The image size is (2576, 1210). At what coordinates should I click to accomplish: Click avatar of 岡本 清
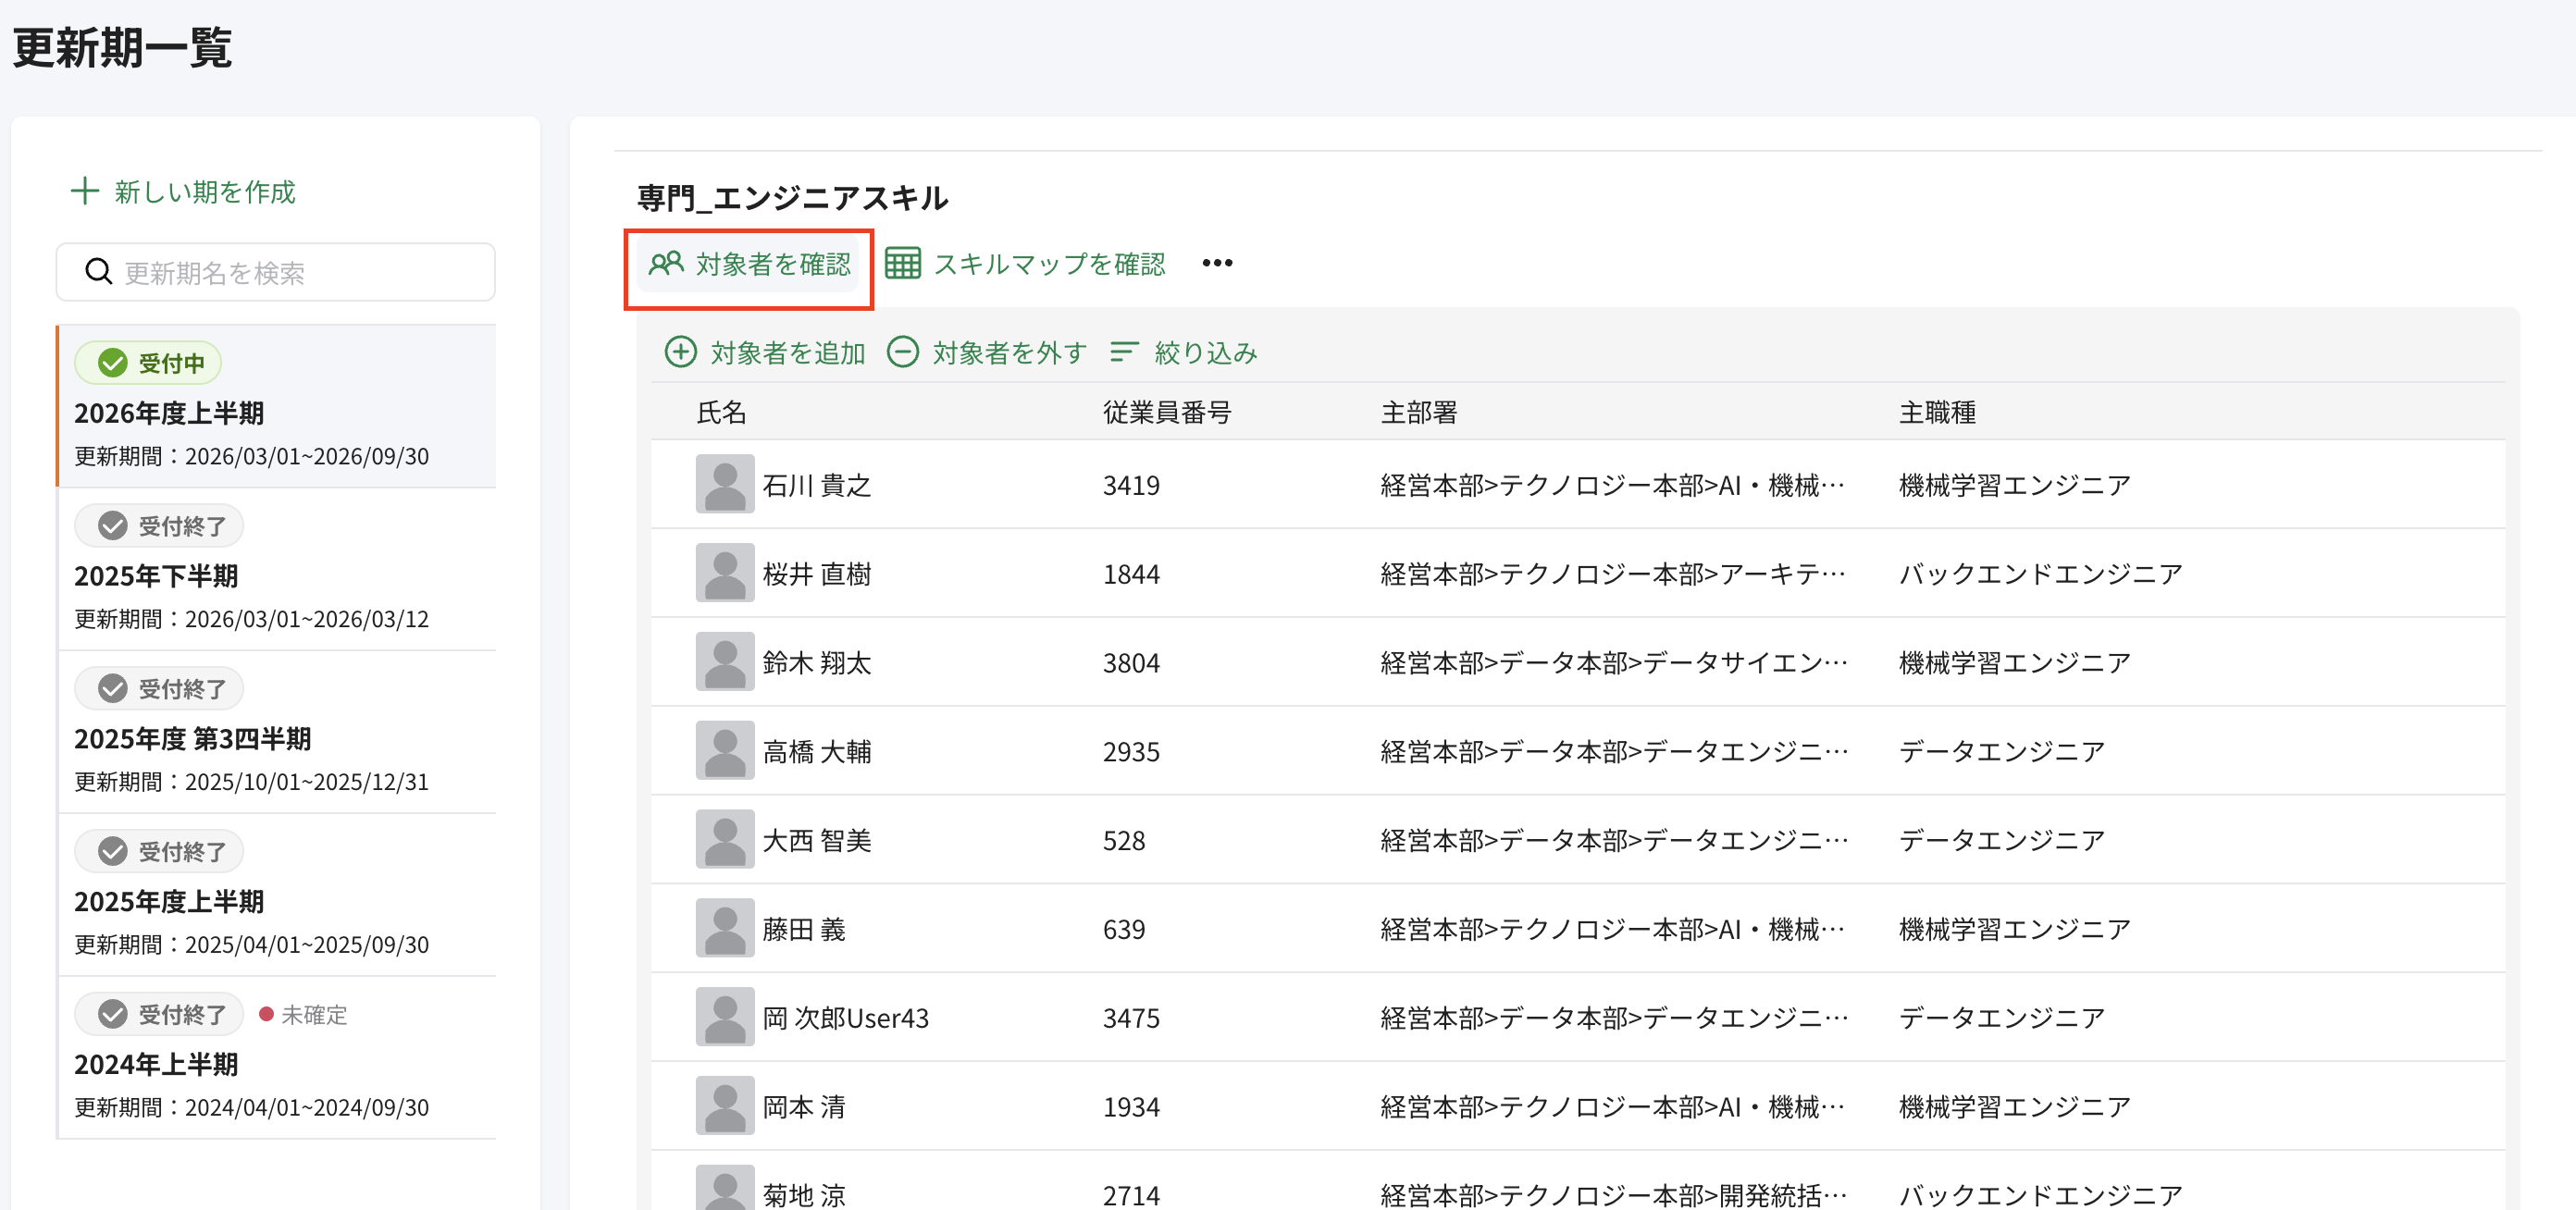click(725, 1106)
